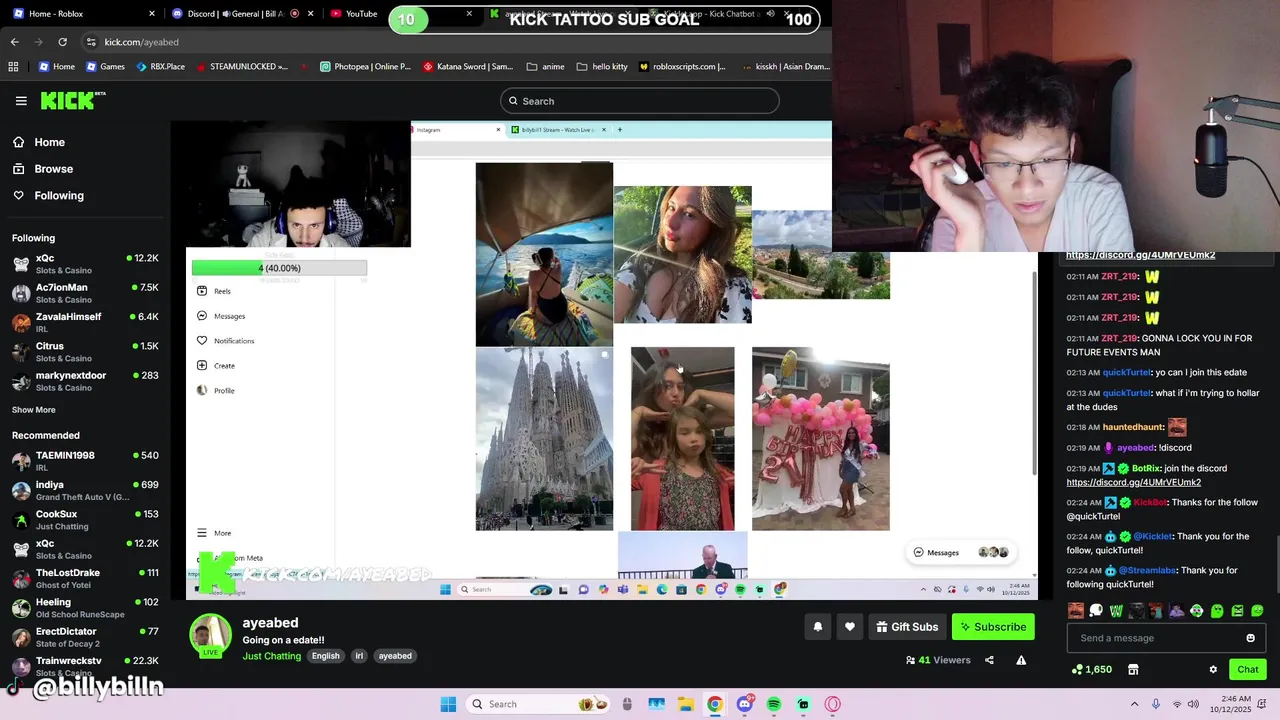
Task: Click the Kick logo
Action: [73, 100]
